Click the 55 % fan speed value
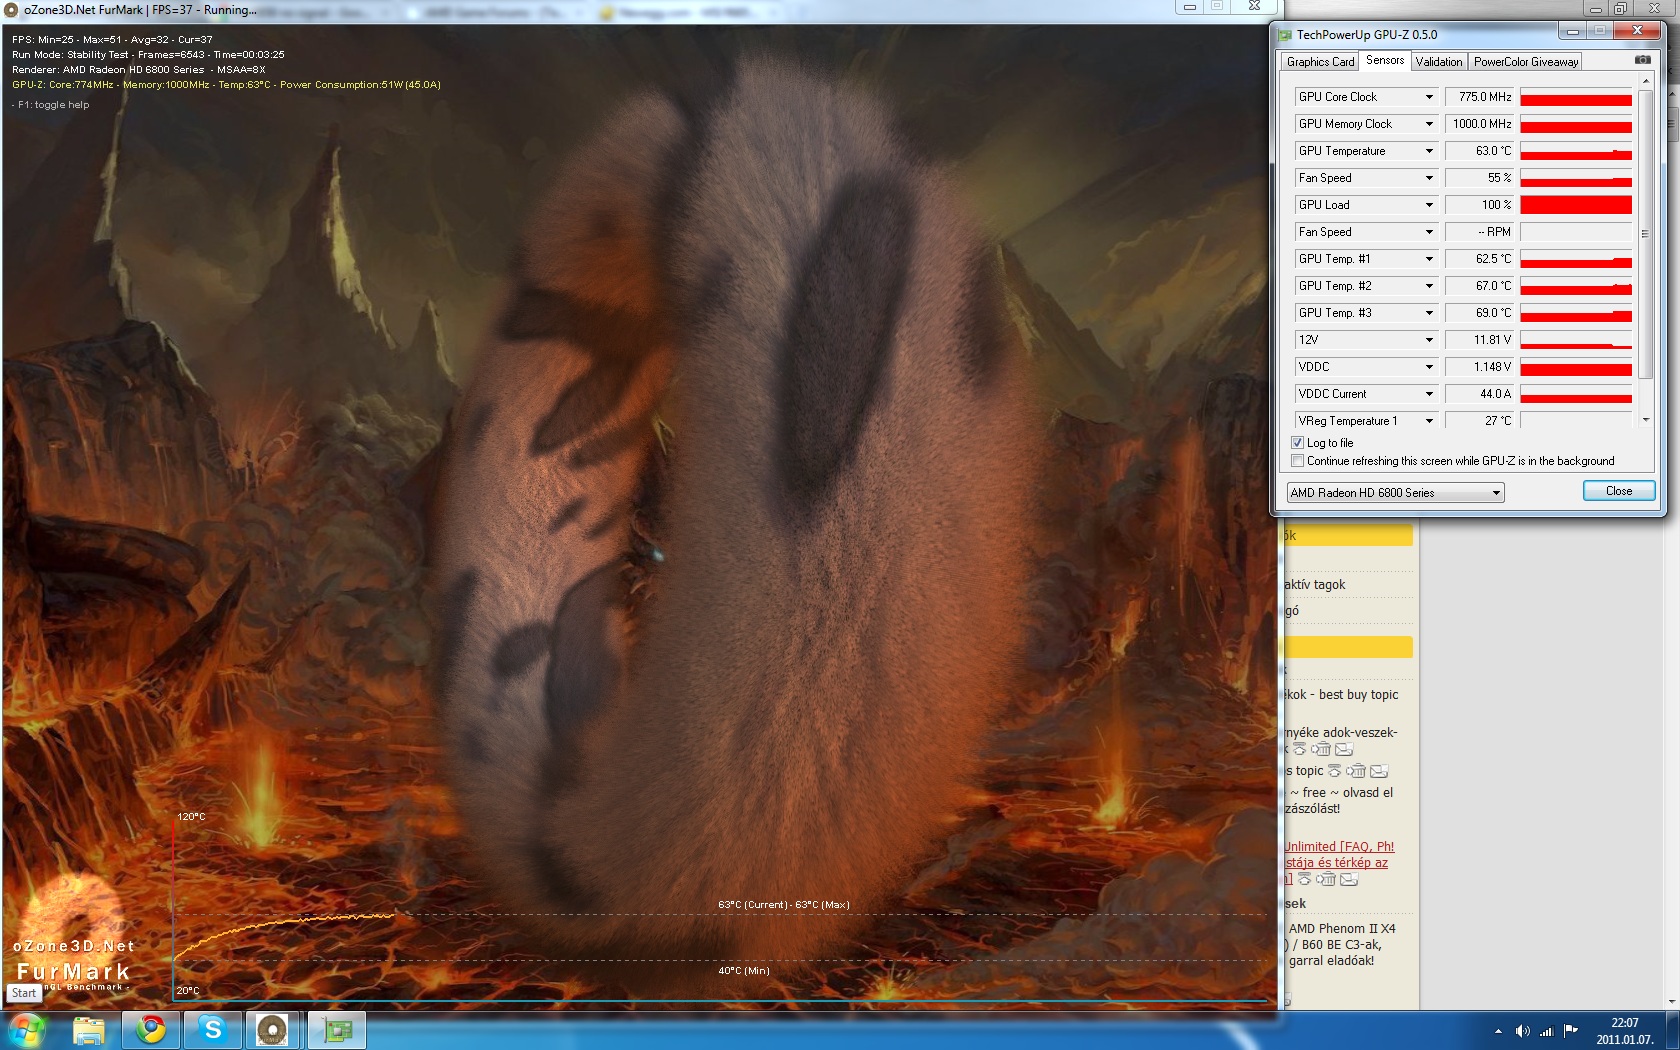This screenshot has height=1050, width=1680. click(1479, 178)
